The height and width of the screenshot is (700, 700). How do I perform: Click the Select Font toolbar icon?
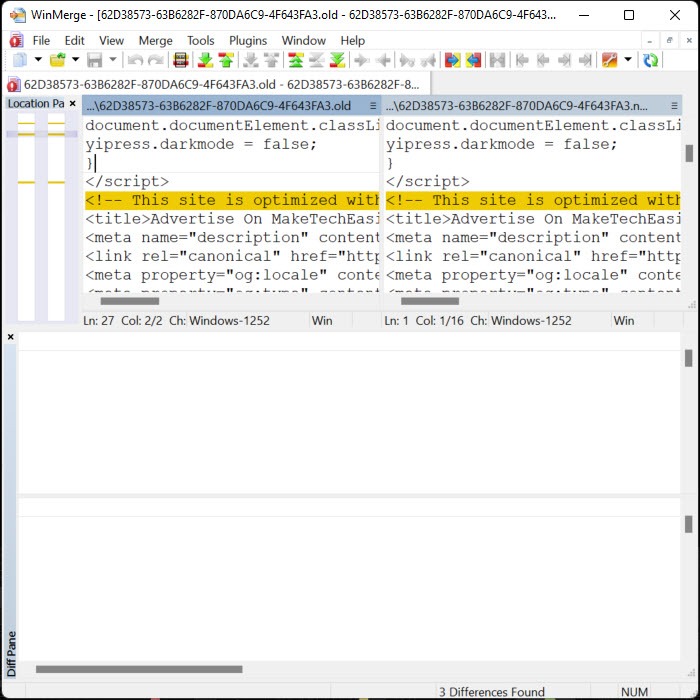[181, 60]
